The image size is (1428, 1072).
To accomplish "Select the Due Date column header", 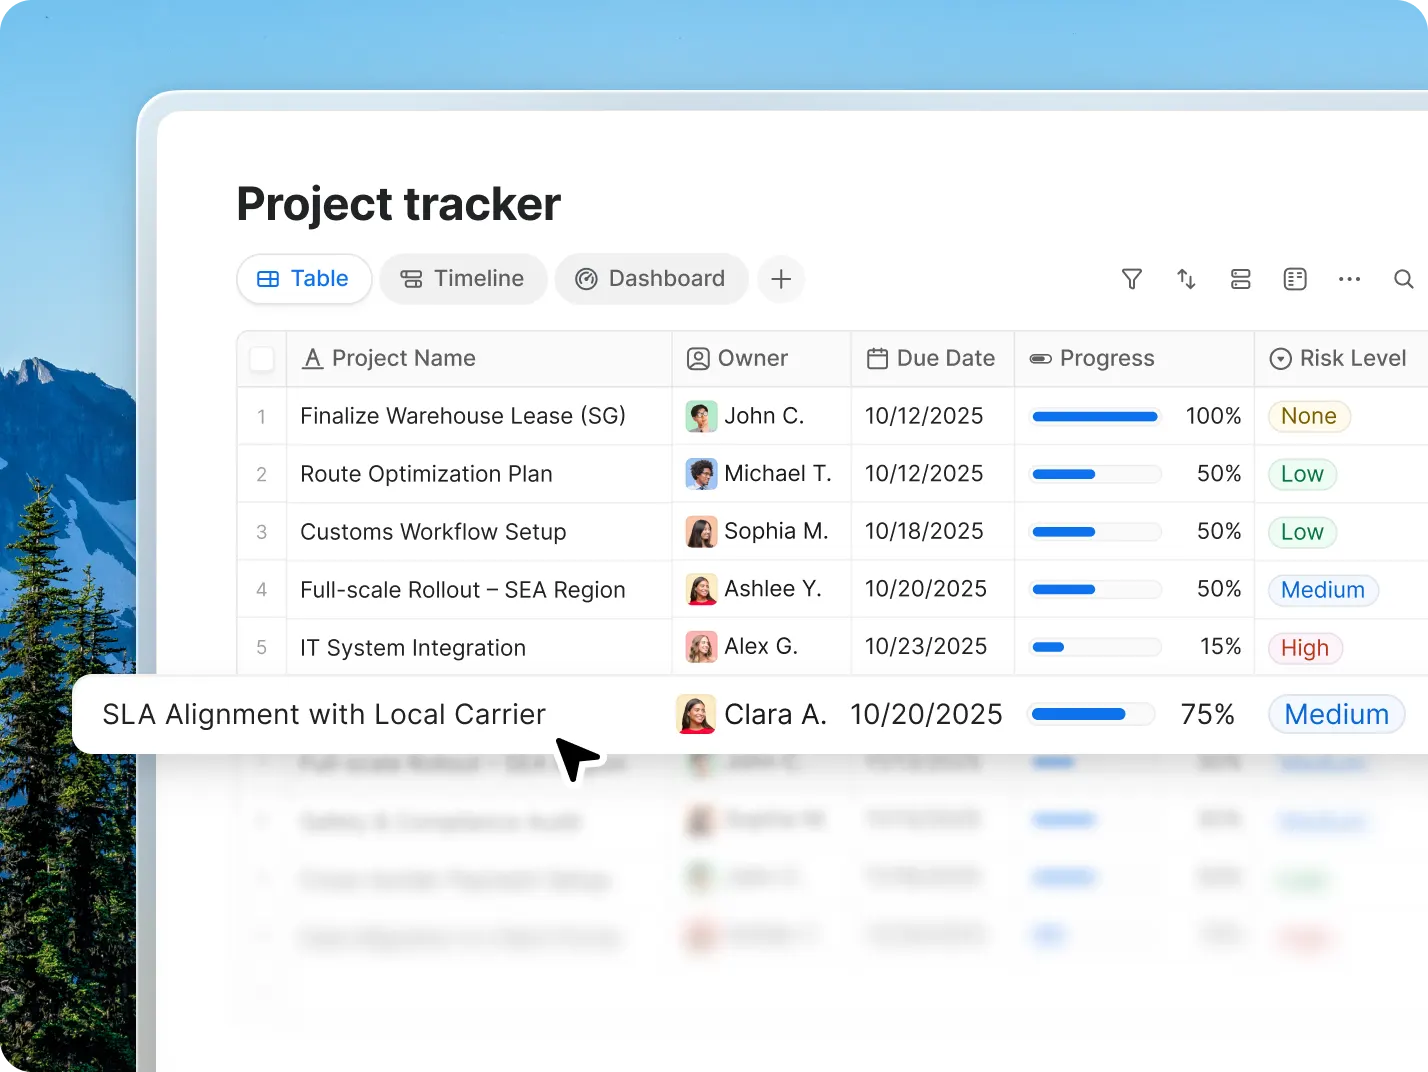I will [x=932, y=359].
